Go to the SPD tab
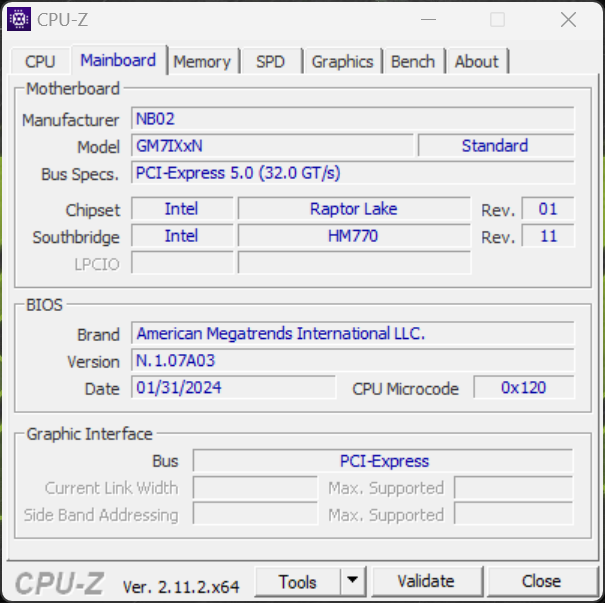 click(x=270, y=61)
